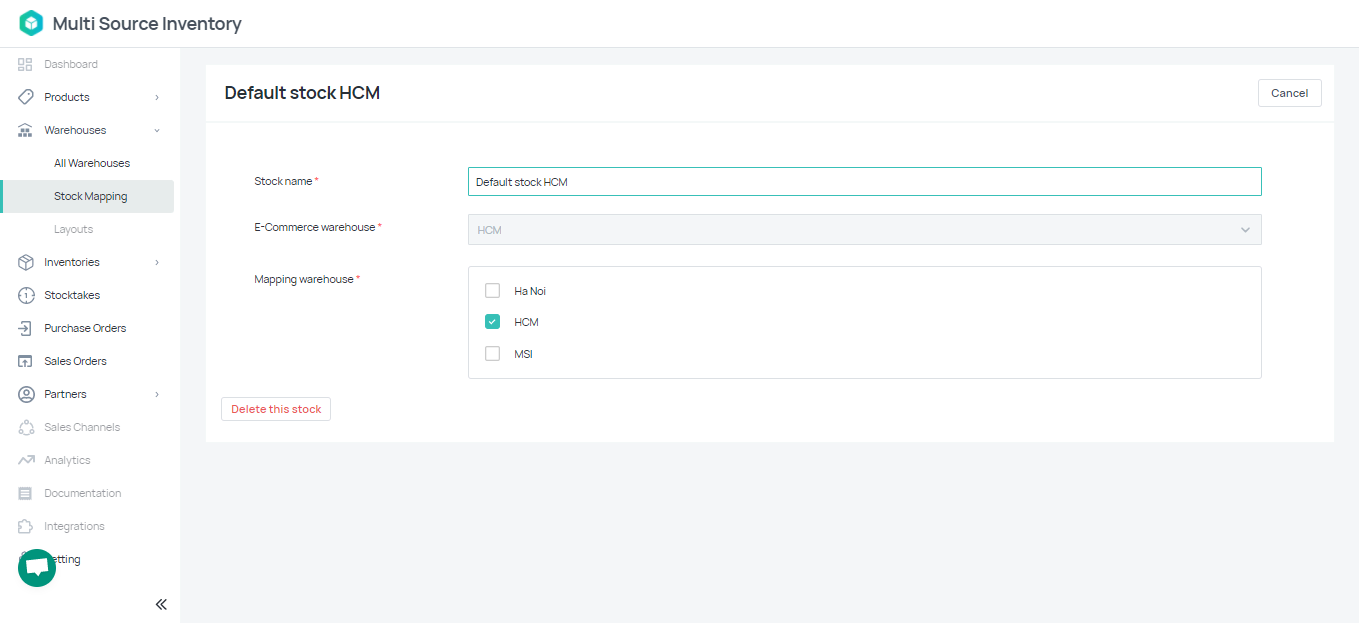Click the Cancel button
Viewport: 1359px width, 623px height.
coord(1290,93)
